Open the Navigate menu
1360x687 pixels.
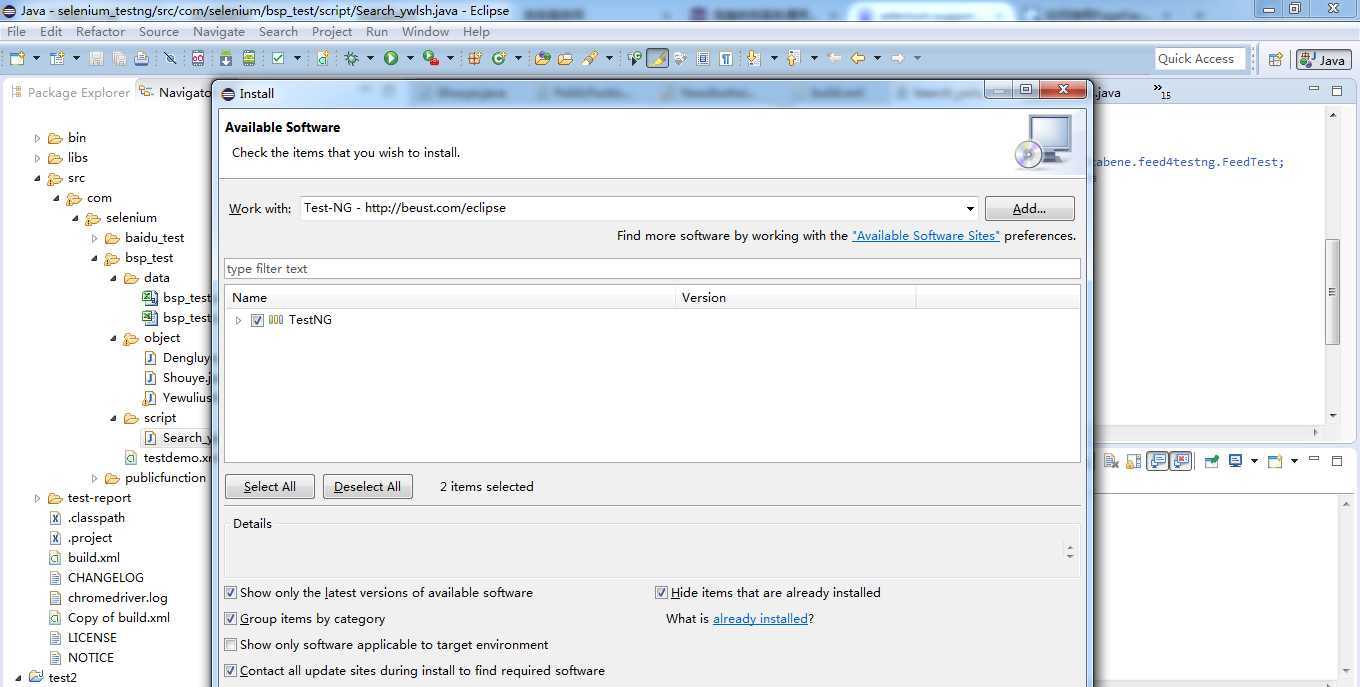219,31
